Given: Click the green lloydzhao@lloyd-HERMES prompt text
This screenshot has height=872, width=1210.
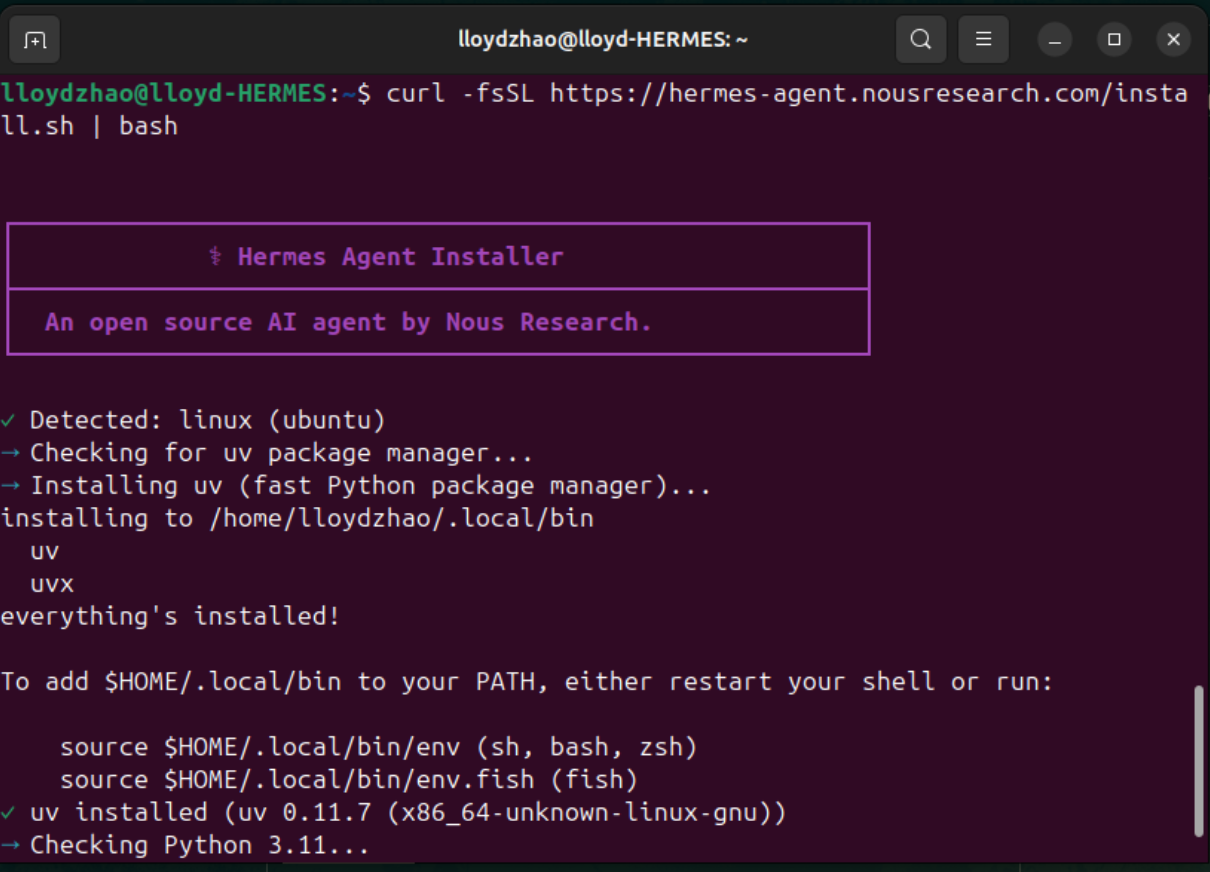Looking at the screenshot, I should point(163,94).
